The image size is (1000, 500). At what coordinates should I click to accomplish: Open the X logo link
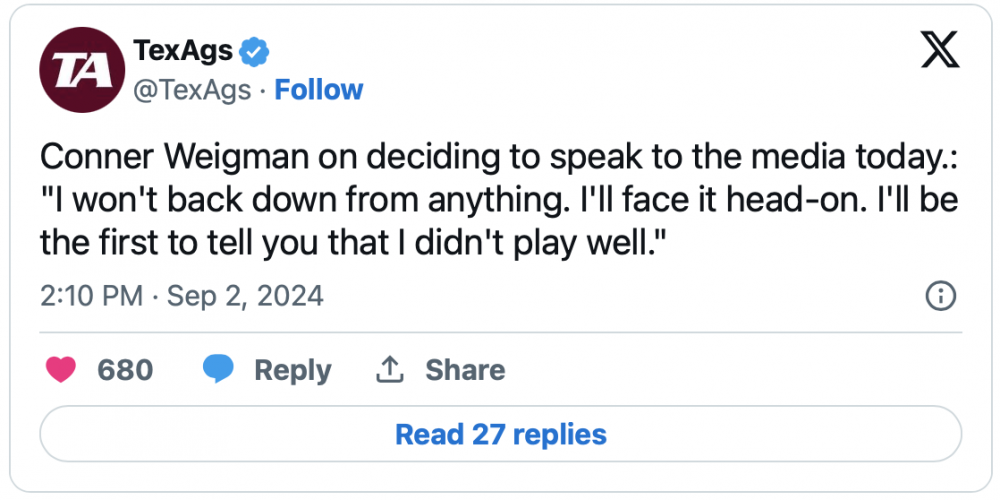[939, 50]
